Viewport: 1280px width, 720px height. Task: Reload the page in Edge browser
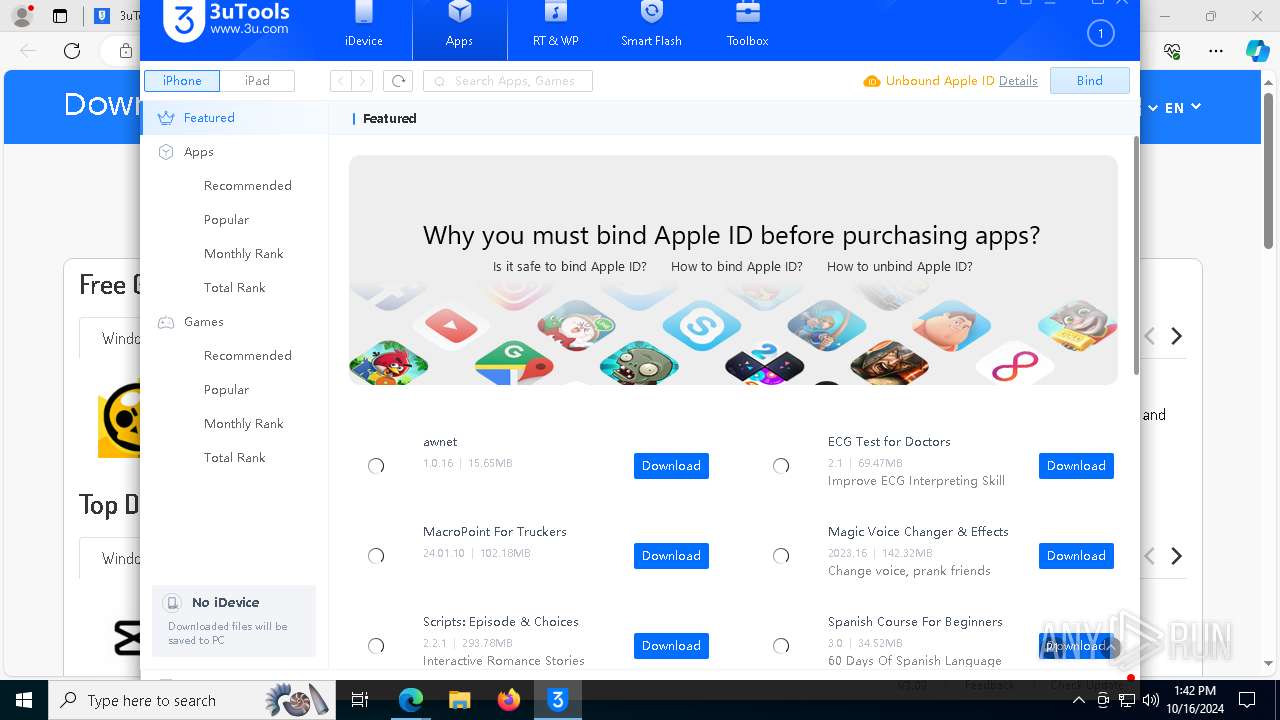[x=72, y=51]
